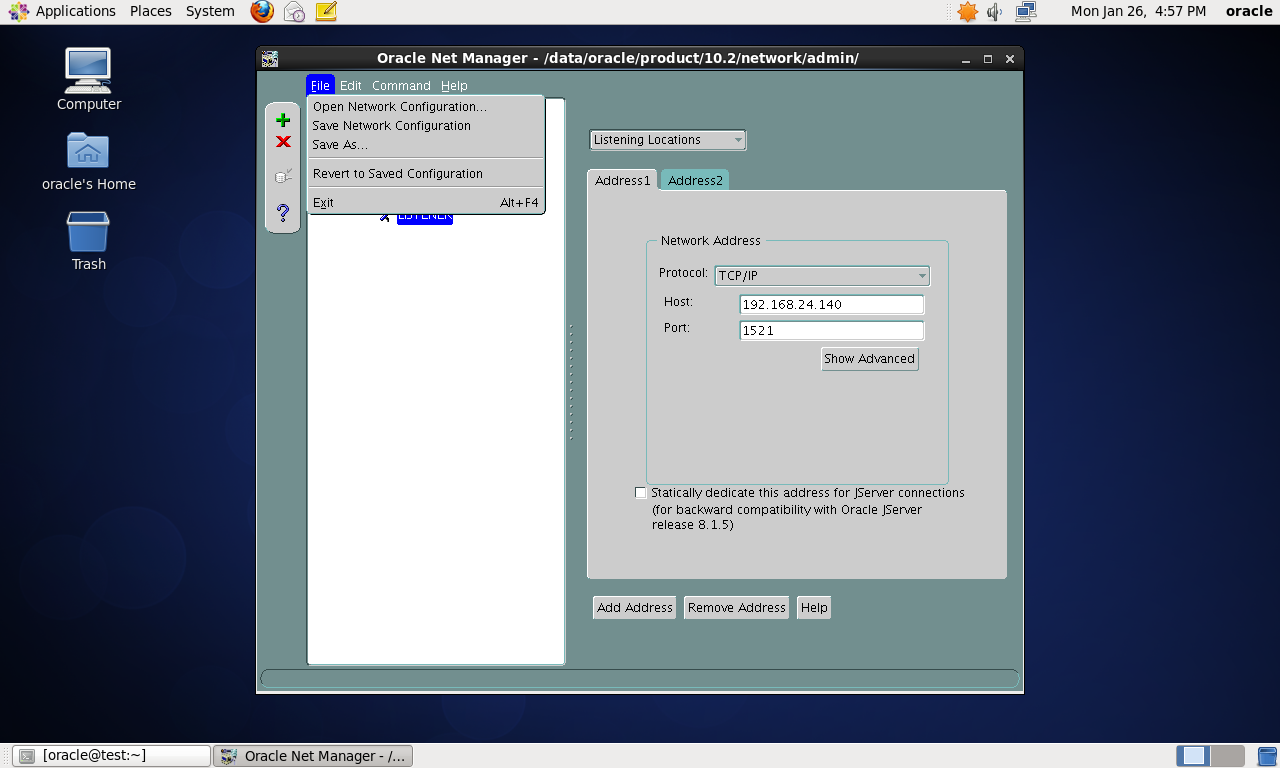Switch to the Address1 tab
This screenshot has width=1280, height=768.
[623, 180]
